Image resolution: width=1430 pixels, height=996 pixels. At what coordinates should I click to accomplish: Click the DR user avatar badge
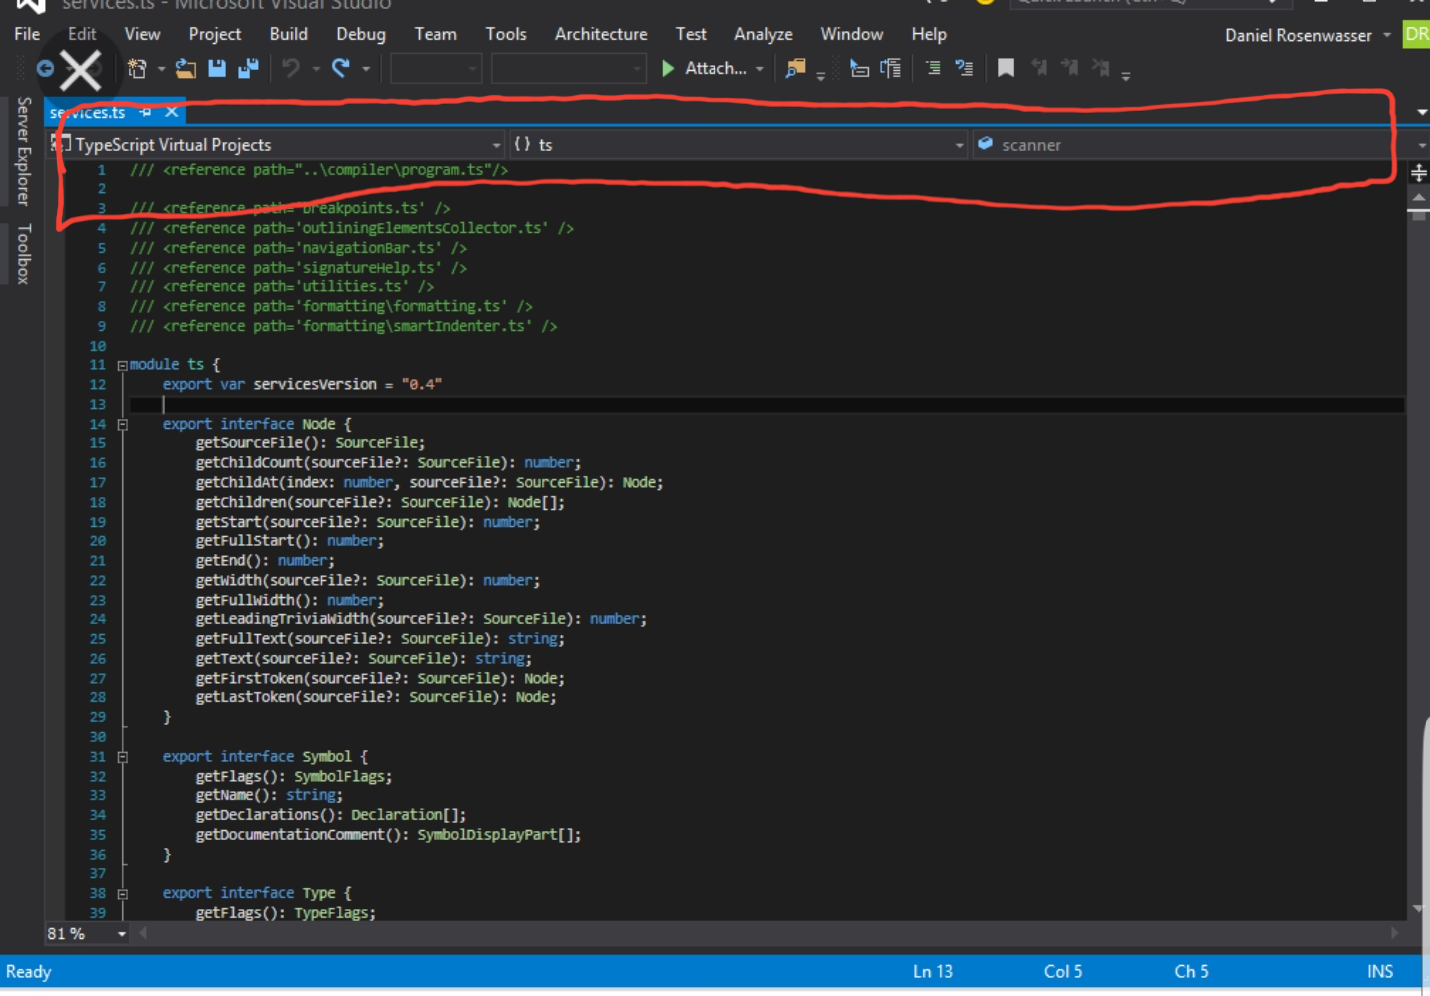coord(1417,34)
